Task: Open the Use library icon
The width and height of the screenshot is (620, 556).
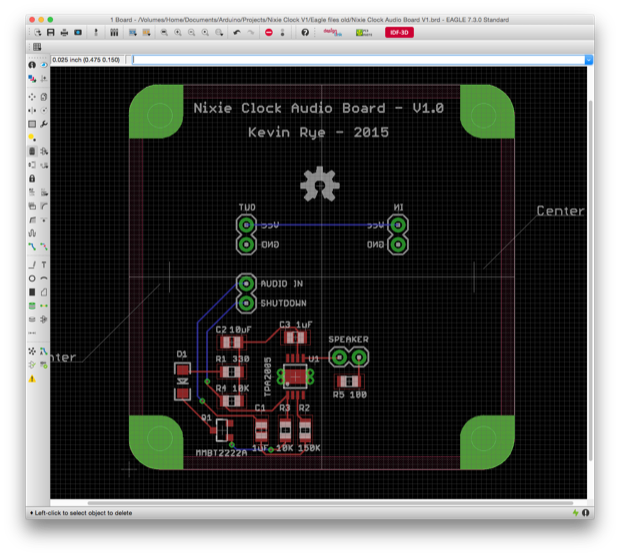Action: (x=114, y=32)
